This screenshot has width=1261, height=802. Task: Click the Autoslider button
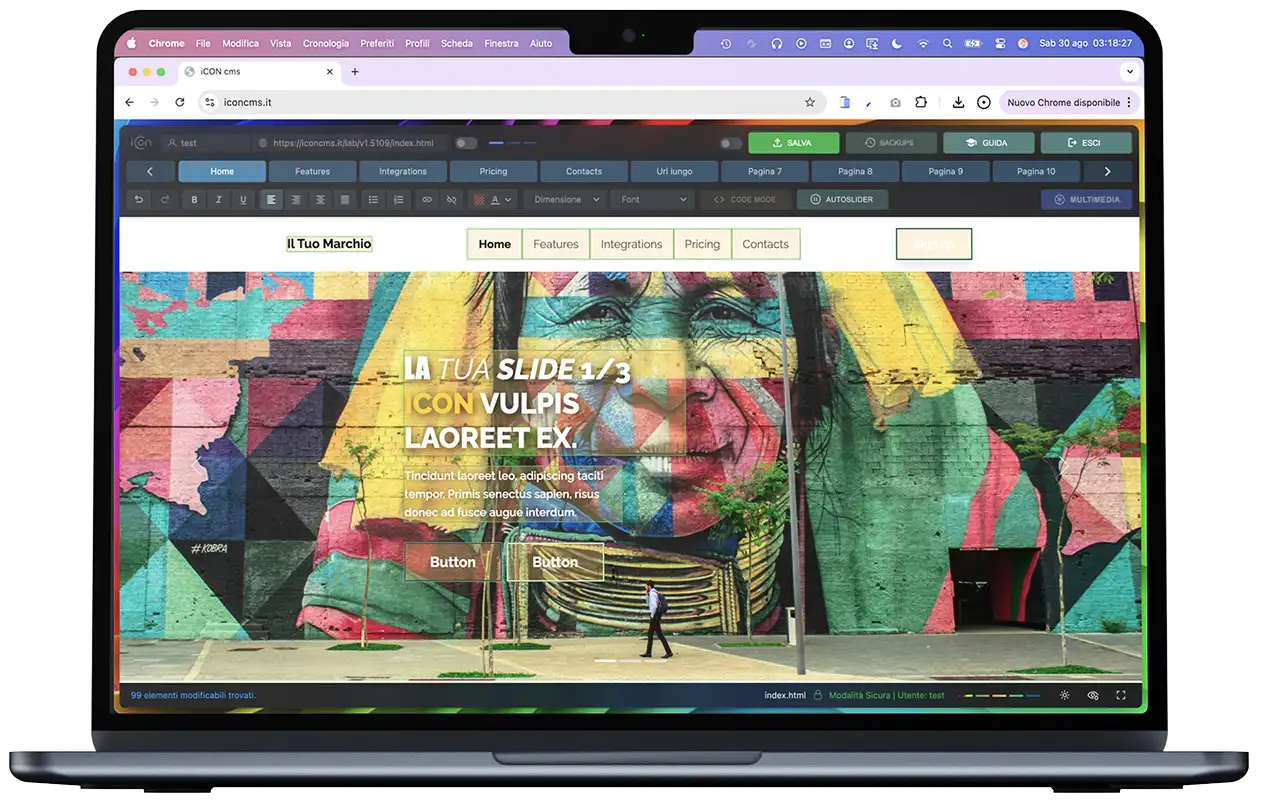point(842,200)
